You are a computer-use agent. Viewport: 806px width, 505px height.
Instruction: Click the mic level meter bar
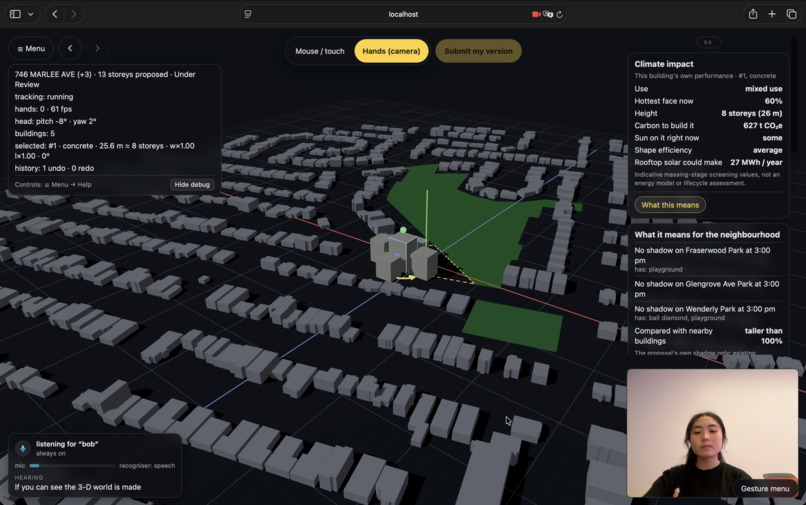72,465
